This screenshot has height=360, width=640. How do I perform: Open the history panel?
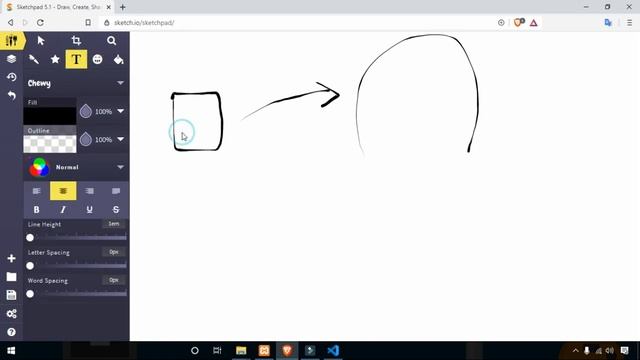coord(11,77)
